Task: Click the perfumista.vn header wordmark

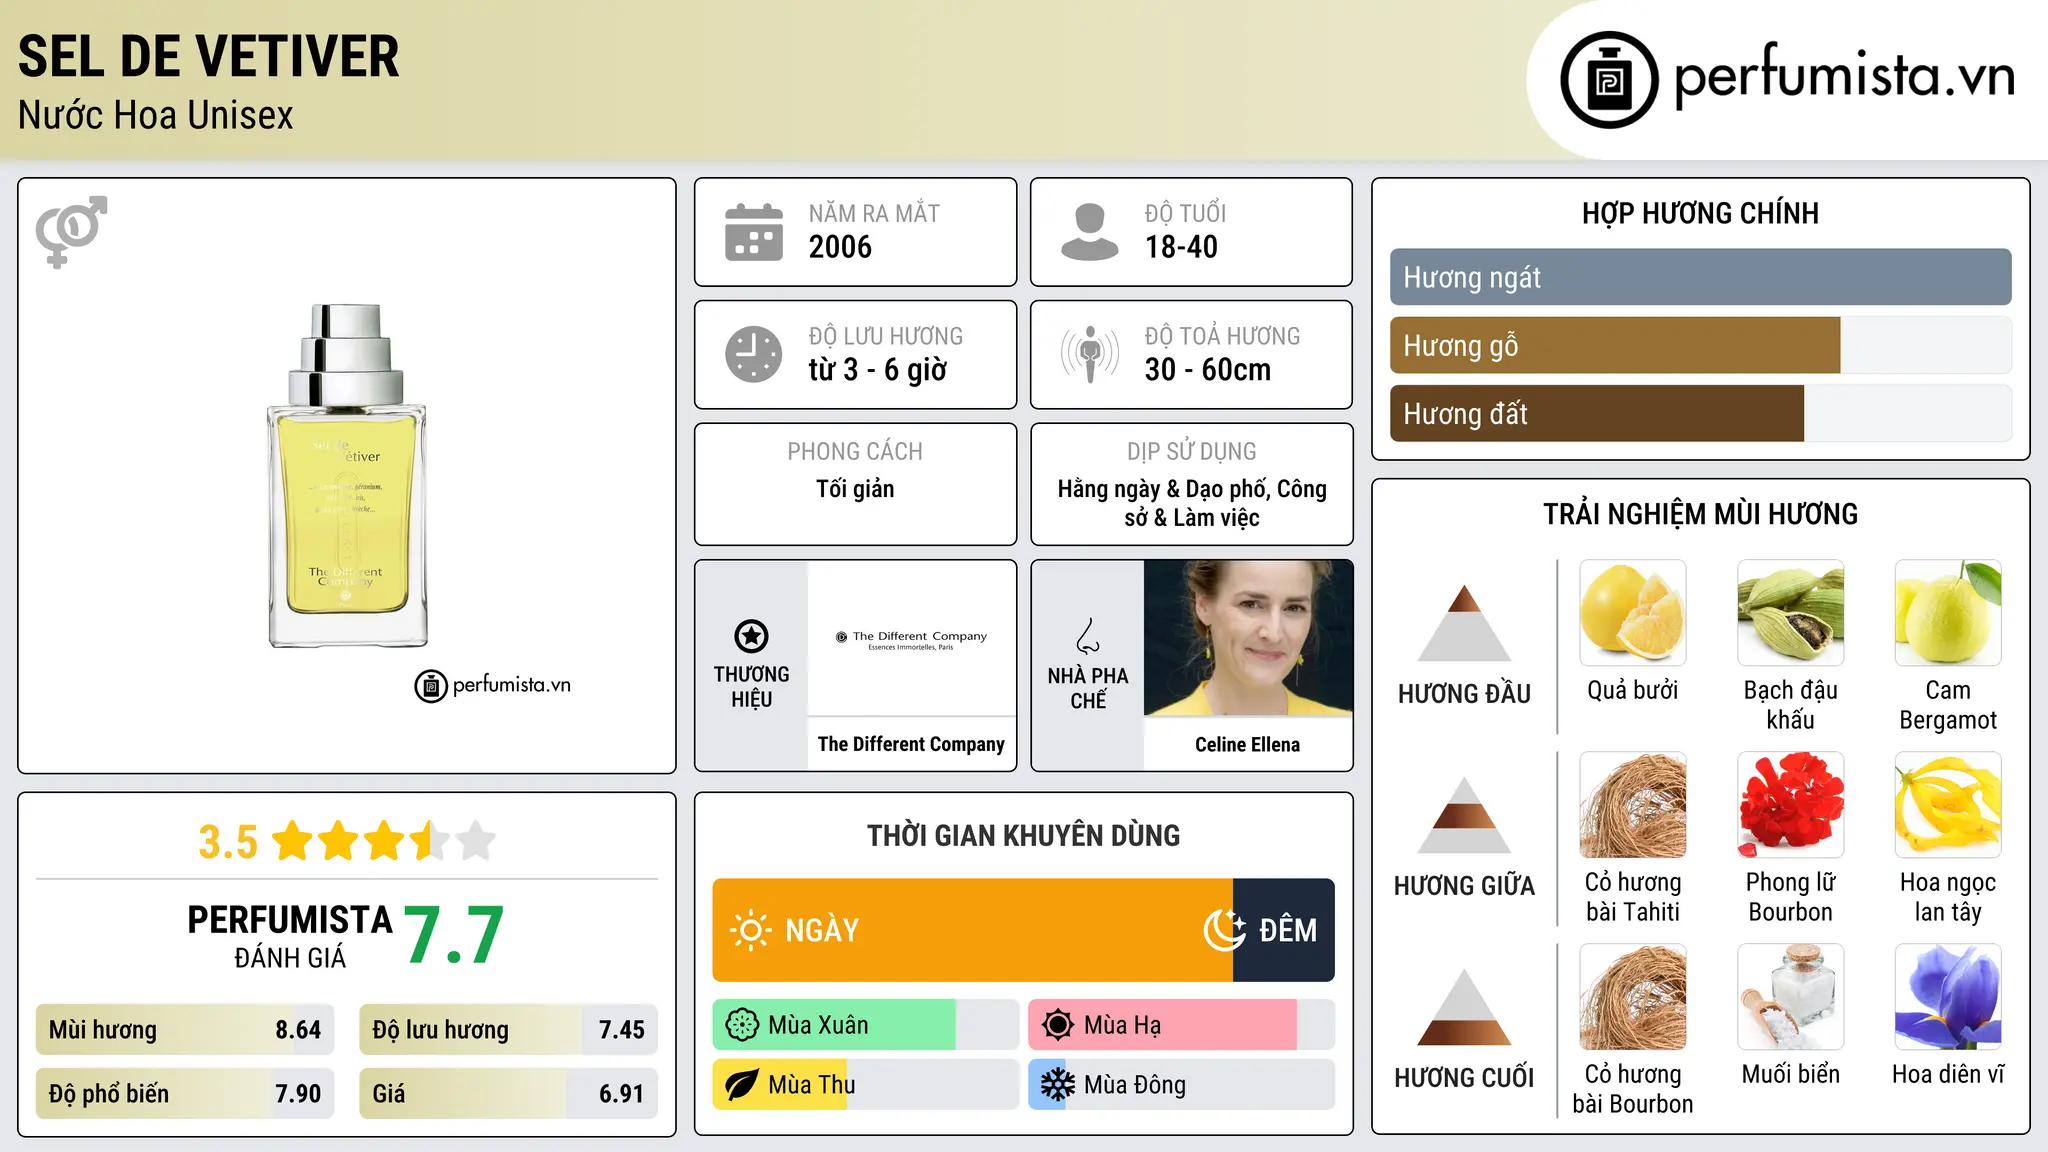Action: pyautogui.click(x=1844, y=76)
